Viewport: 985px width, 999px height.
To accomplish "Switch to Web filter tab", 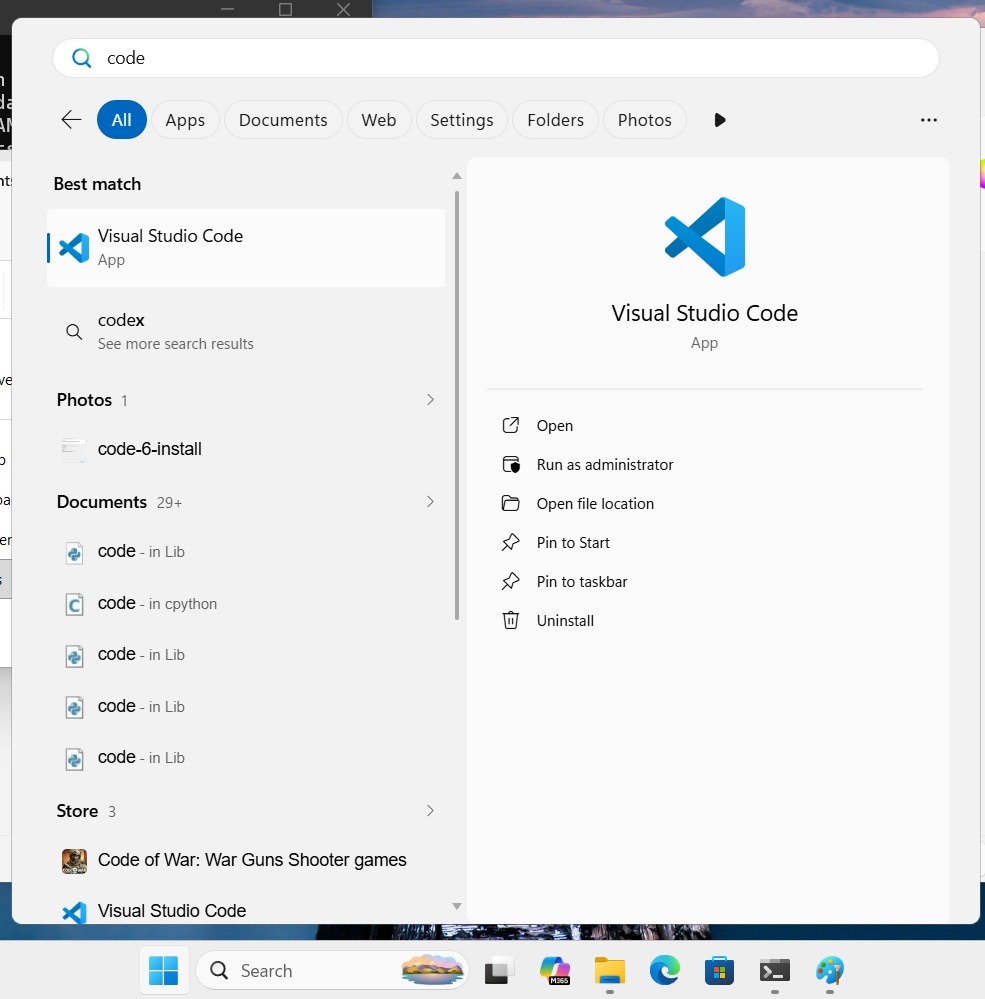I will pyautogui.click(x=378, y=120).
